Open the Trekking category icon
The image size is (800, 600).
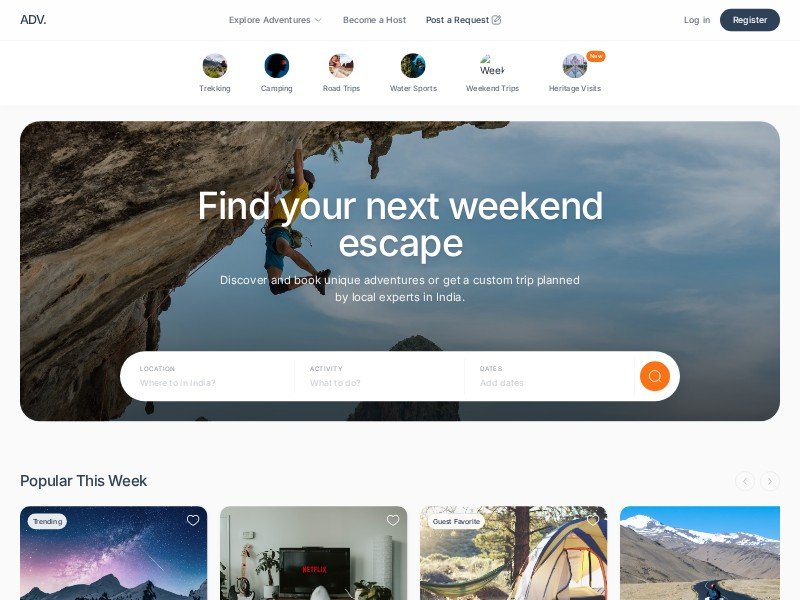pos(214,66)
